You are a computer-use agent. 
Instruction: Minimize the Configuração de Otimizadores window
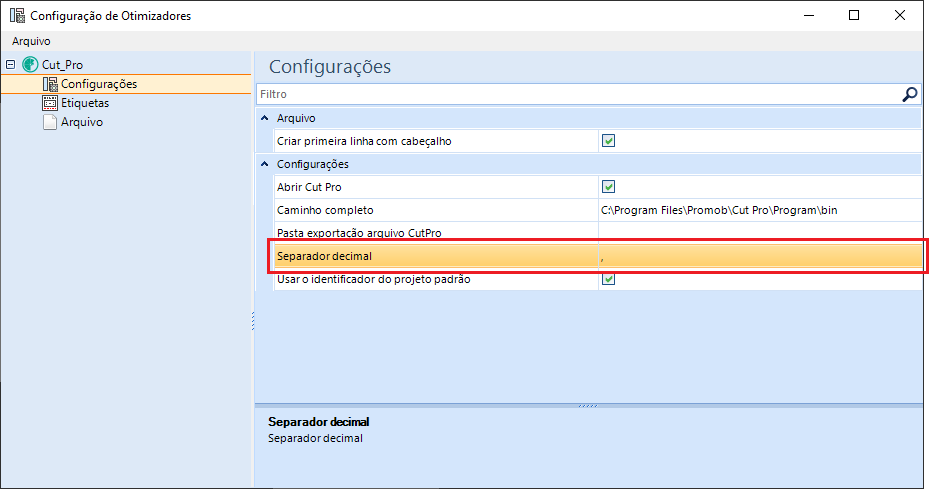[809, 15]
